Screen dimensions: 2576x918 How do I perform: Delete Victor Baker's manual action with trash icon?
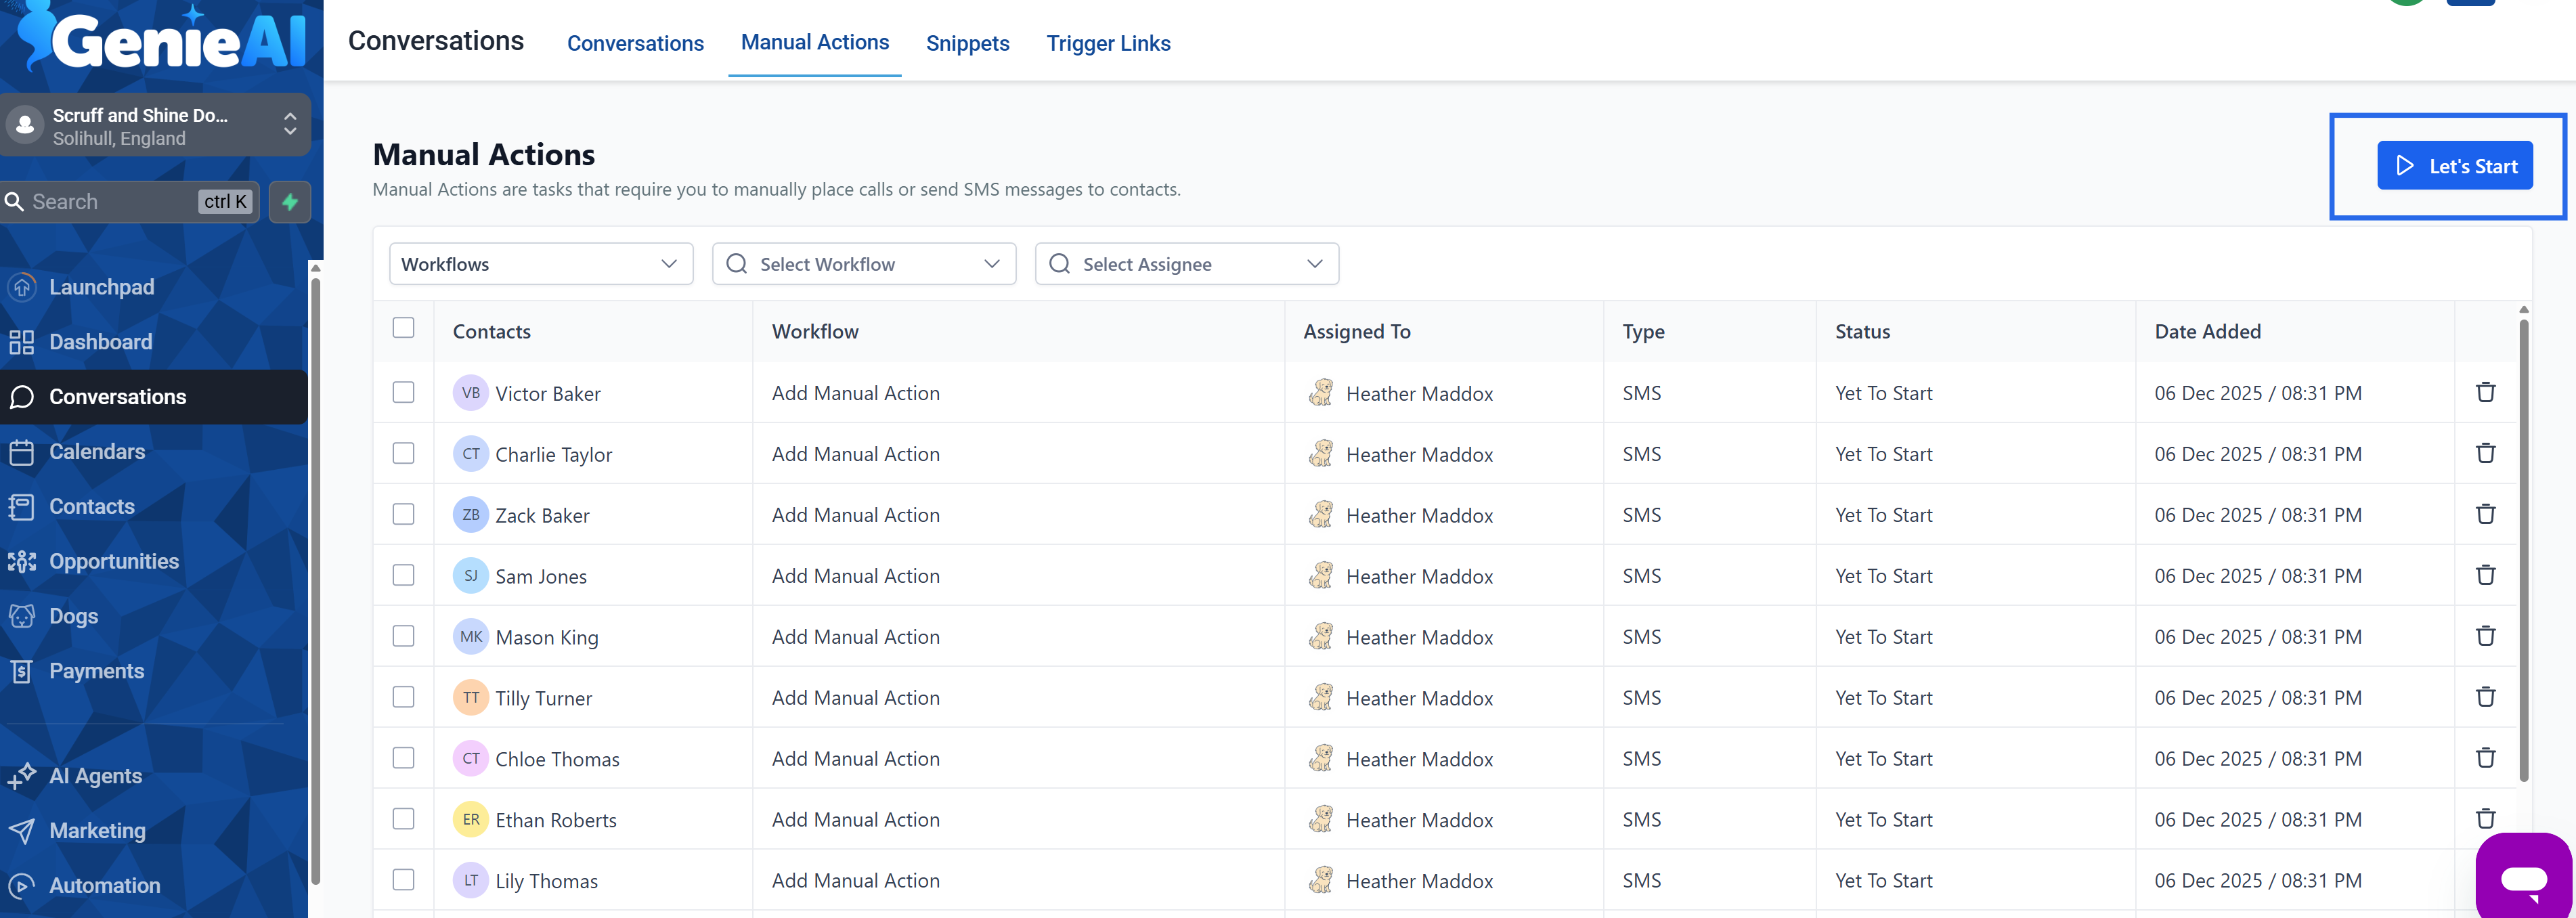[x=2486, y=392]
